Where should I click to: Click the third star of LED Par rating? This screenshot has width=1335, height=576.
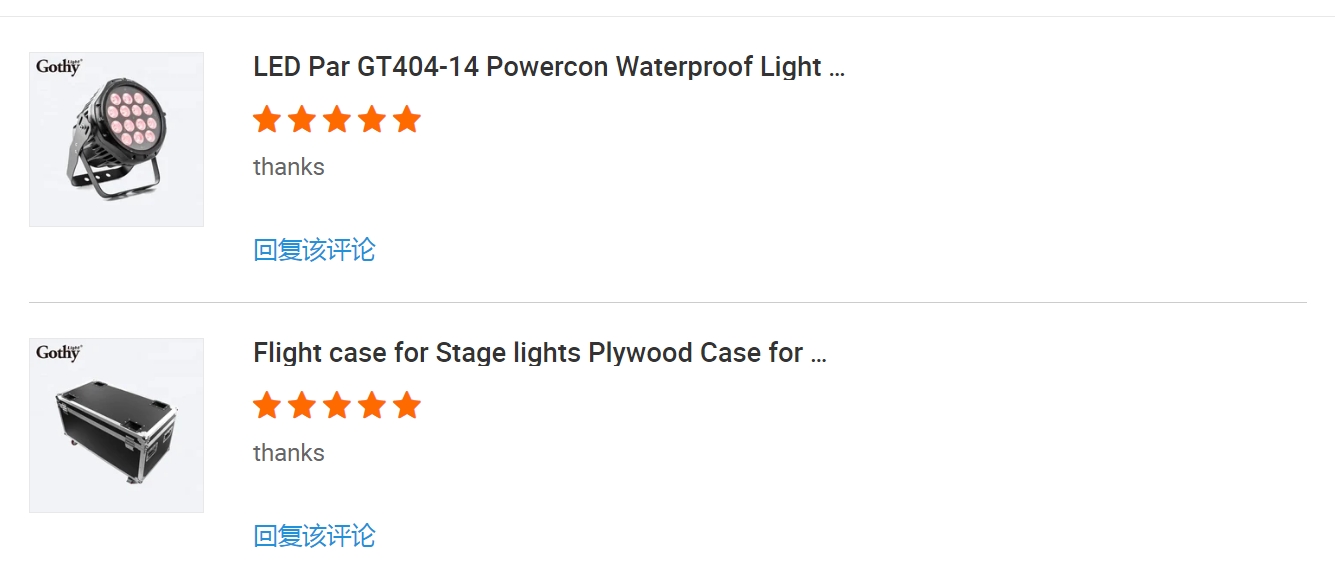(x=337, y=120)
